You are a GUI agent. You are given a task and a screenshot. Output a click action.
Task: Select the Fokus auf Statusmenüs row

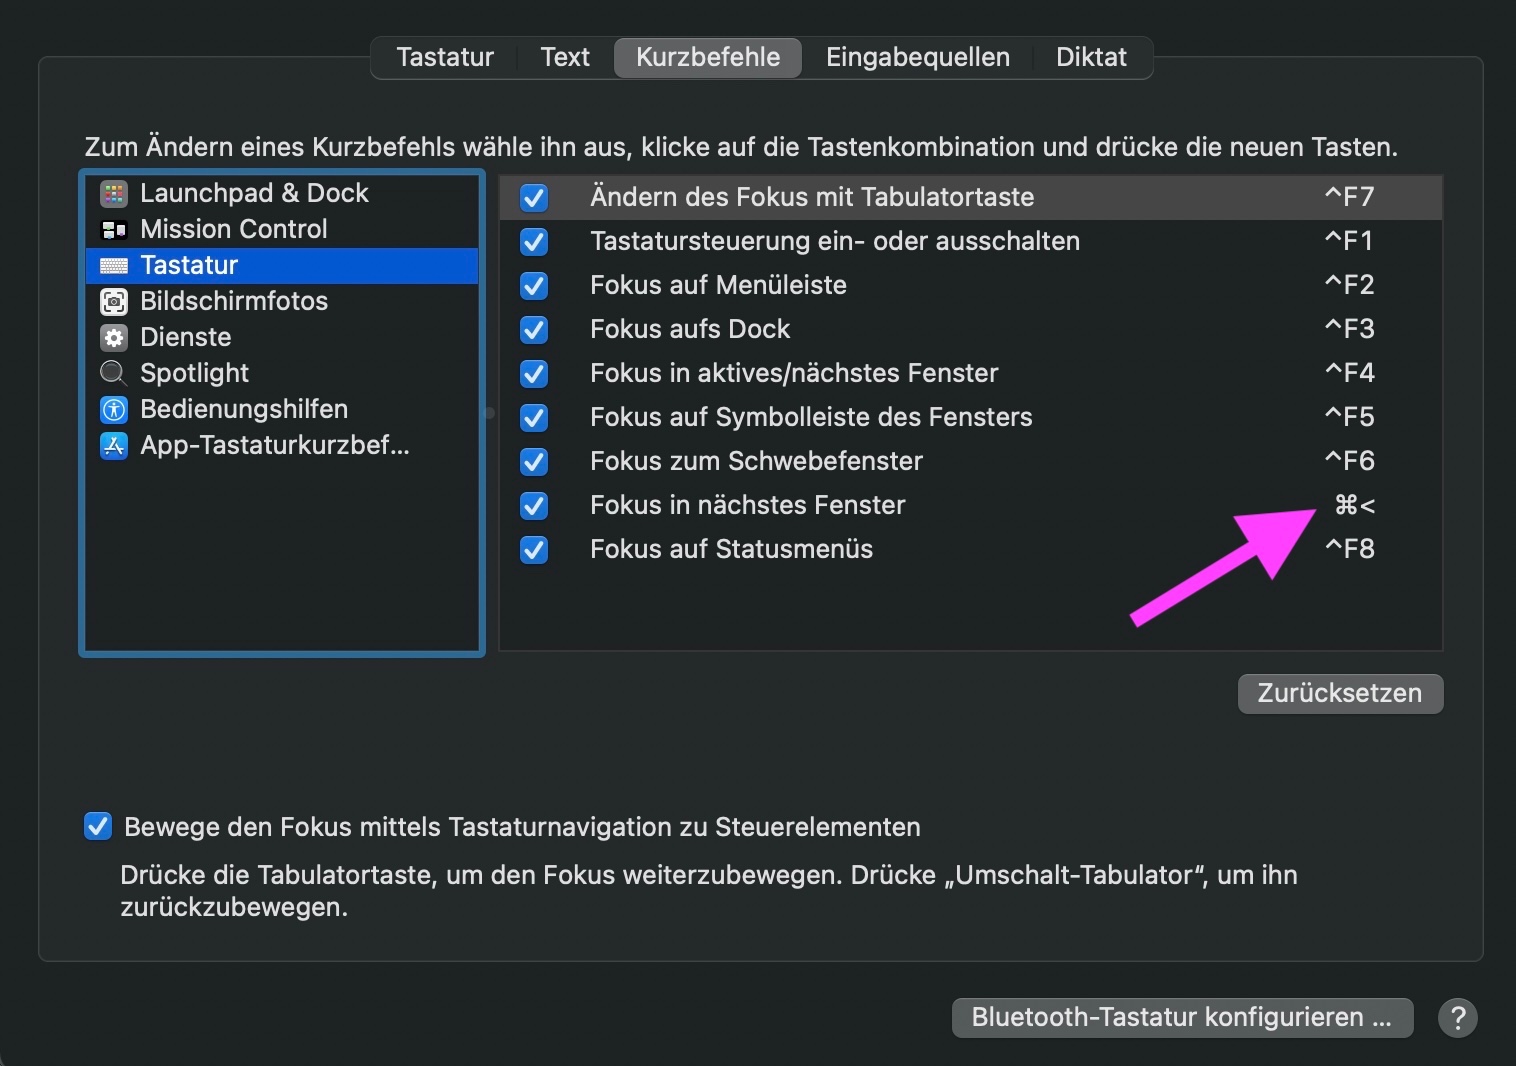tap(731, 549)
